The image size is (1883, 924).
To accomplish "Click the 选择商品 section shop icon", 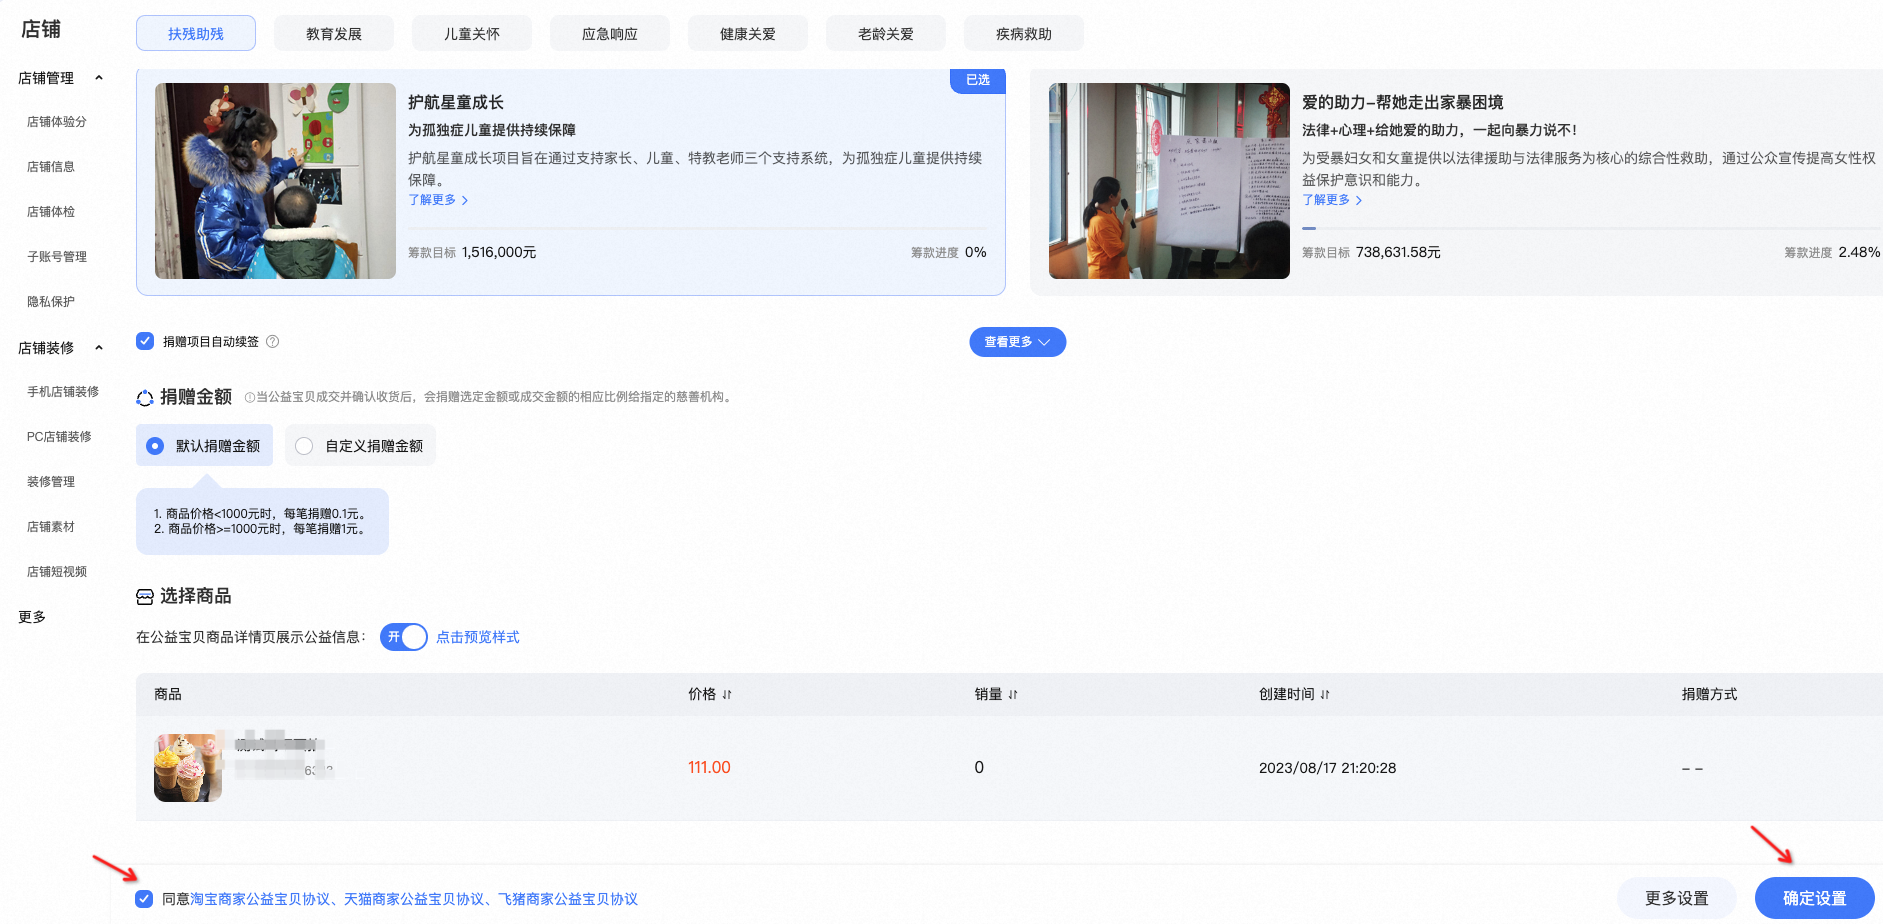I will point(145,597).
